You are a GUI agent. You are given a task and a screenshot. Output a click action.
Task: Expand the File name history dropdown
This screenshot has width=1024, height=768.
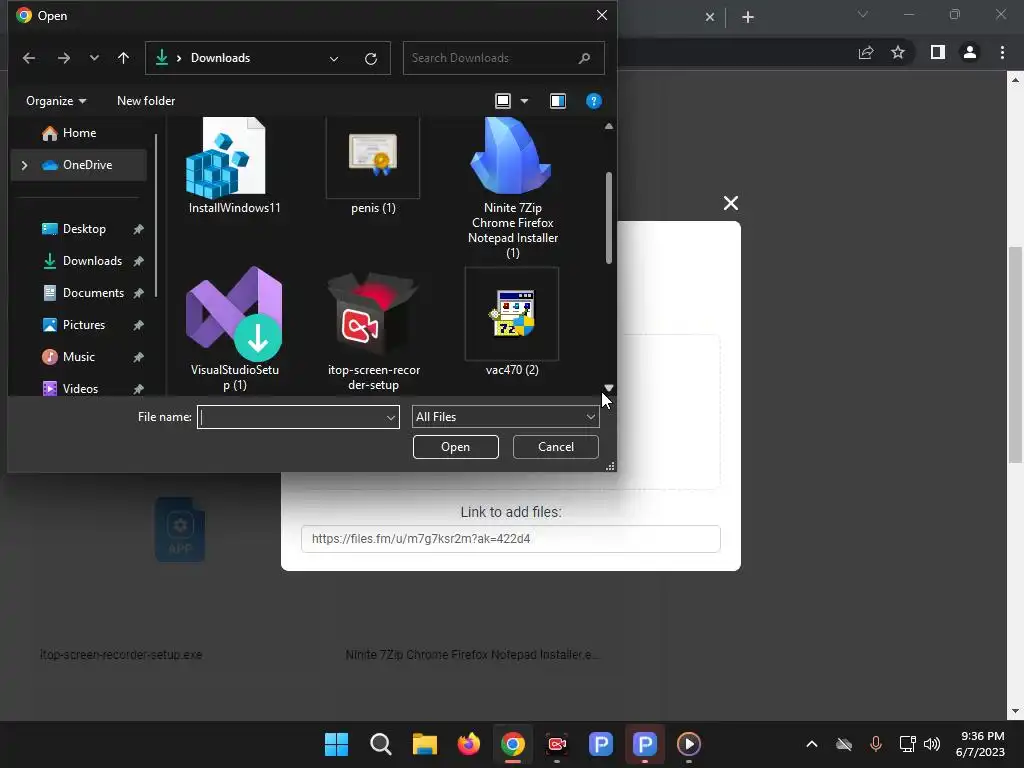[x=391, y=417]
